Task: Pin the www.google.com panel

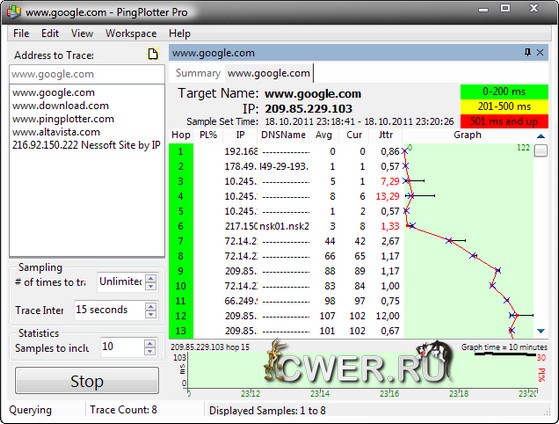Action: (x=528, y=52)
